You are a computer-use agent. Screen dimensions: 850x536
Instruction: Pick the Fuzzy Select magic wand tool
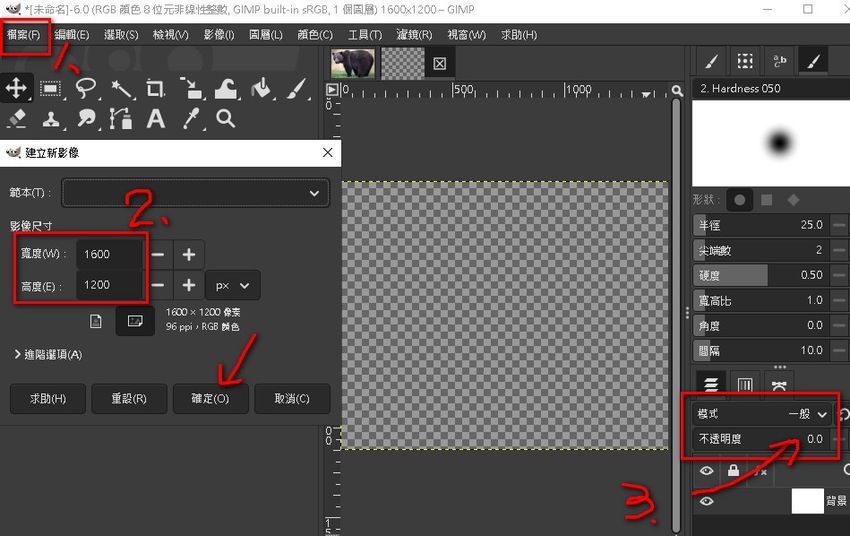[x=121, y=88]
